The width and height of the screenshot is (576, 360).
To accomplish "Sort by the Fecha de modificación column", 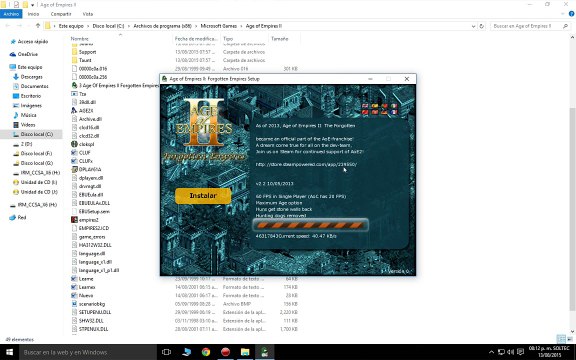I will pyautogui.click(x=196, y=39).
